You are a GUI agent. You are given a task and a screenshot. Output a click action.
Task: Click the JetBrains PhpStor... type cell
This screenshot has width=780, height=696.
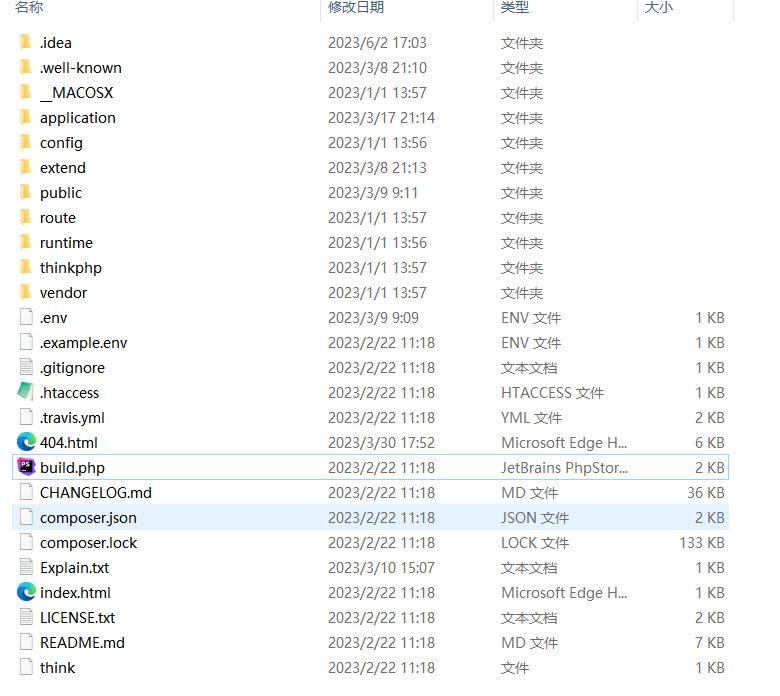564,468
